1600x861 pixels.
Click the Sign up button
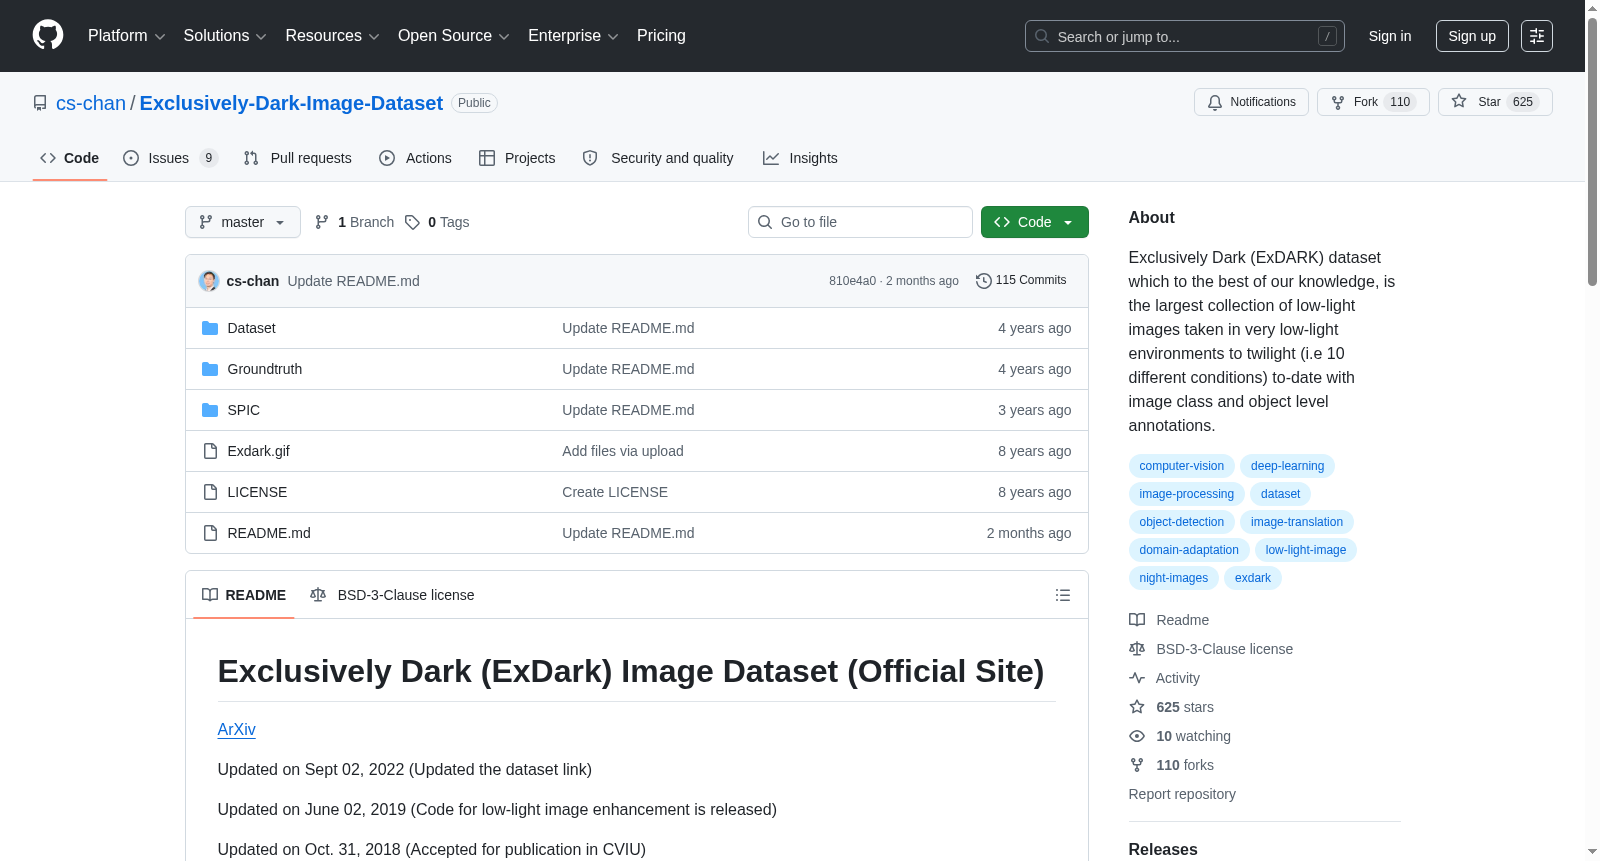tap(1472, 36)
